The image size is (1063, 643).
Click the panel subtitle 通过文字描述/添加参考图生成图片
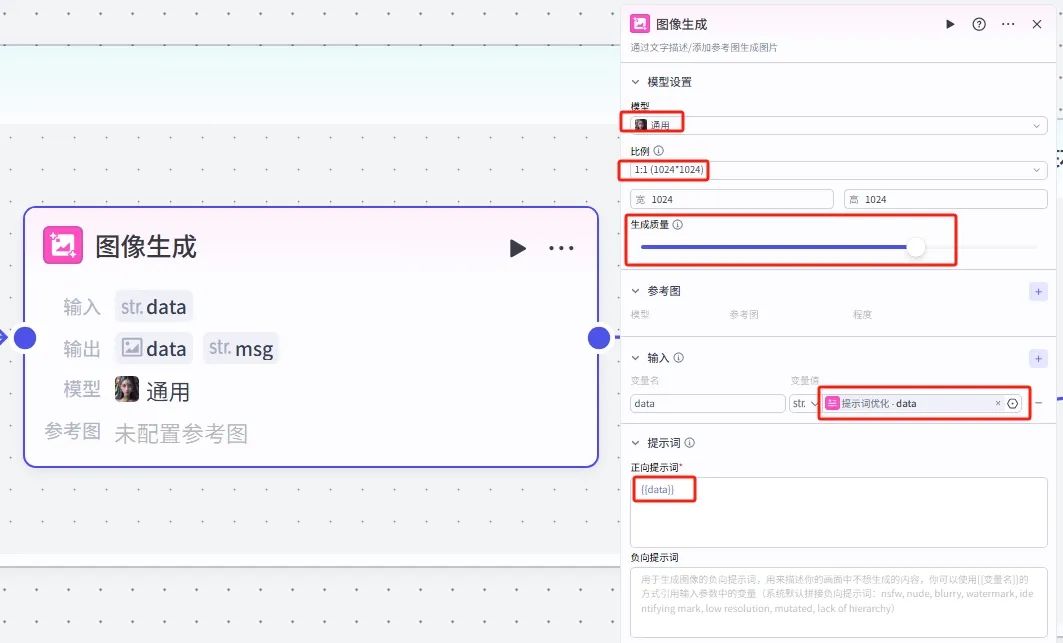(x=704, y=47)
